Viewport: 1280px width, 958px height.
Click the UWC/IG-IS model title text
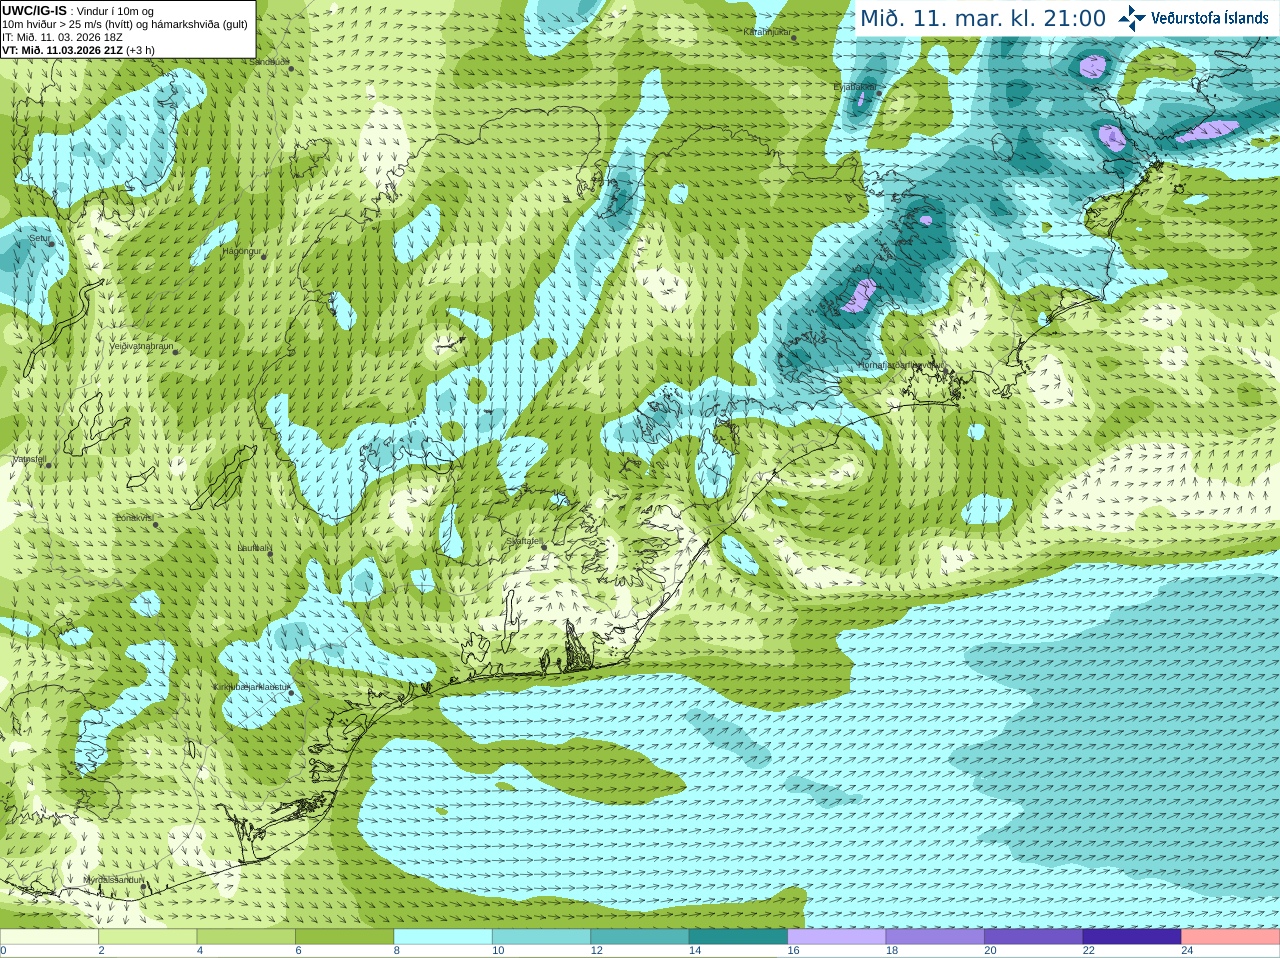(35, 10)
